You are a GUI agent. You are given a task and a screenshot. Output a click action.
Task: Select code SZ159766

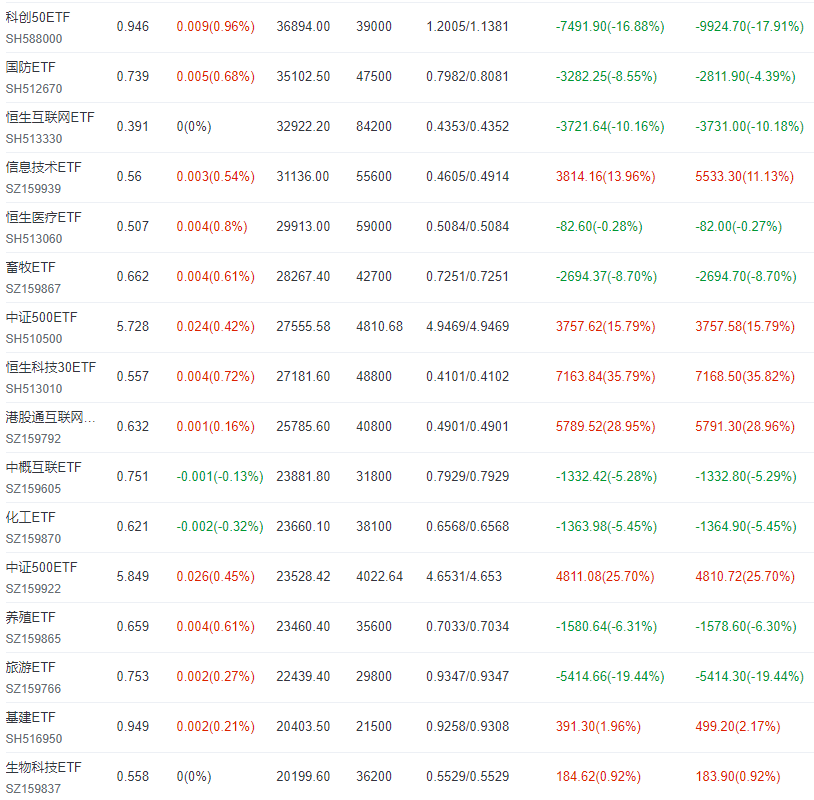(33, 689)
